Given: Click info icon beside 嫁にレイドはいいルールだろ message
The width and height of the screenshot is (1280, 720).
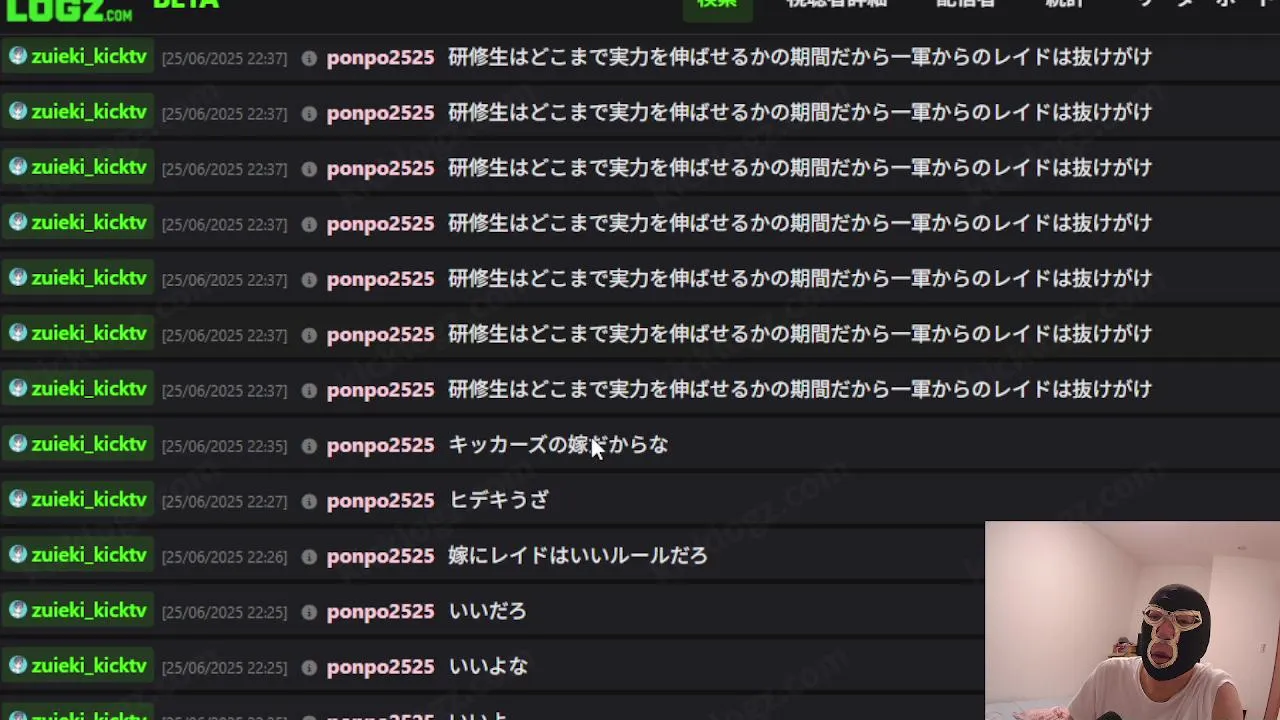Looking at the screenshot, I should 309,557.
